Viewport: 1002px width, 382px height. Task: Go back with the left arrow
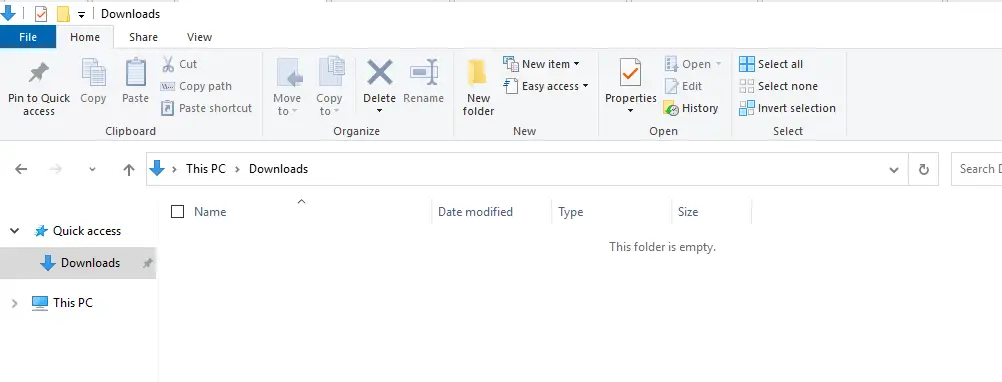pyautogui.click(x=21, y=169)
